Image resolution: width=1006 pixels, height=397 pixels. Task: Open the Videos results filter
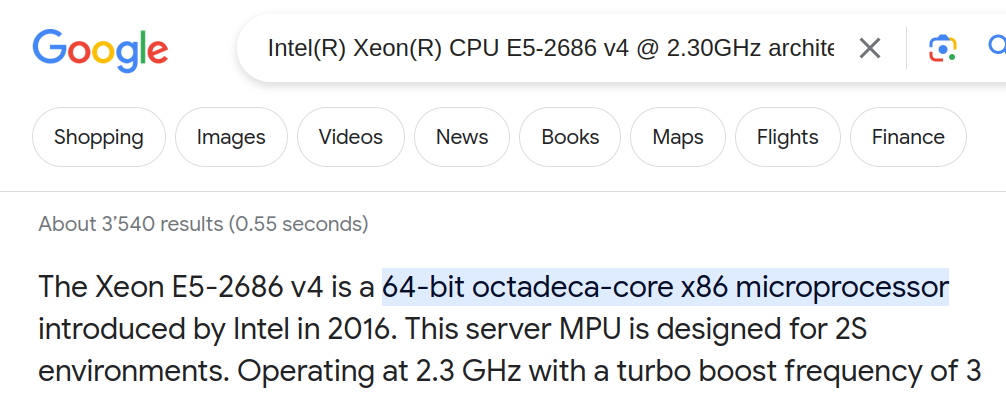pyautogui.click(x=351, y=137)
